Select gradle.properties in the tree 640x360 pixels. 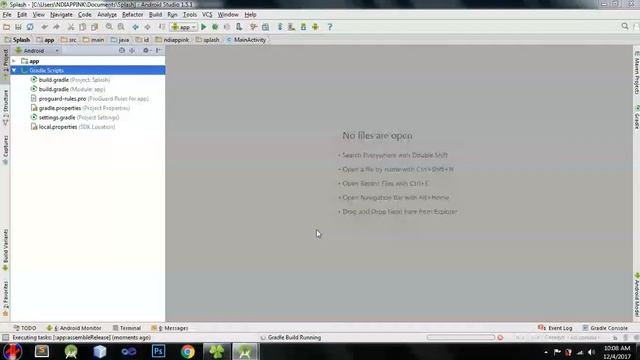point(80,108)
